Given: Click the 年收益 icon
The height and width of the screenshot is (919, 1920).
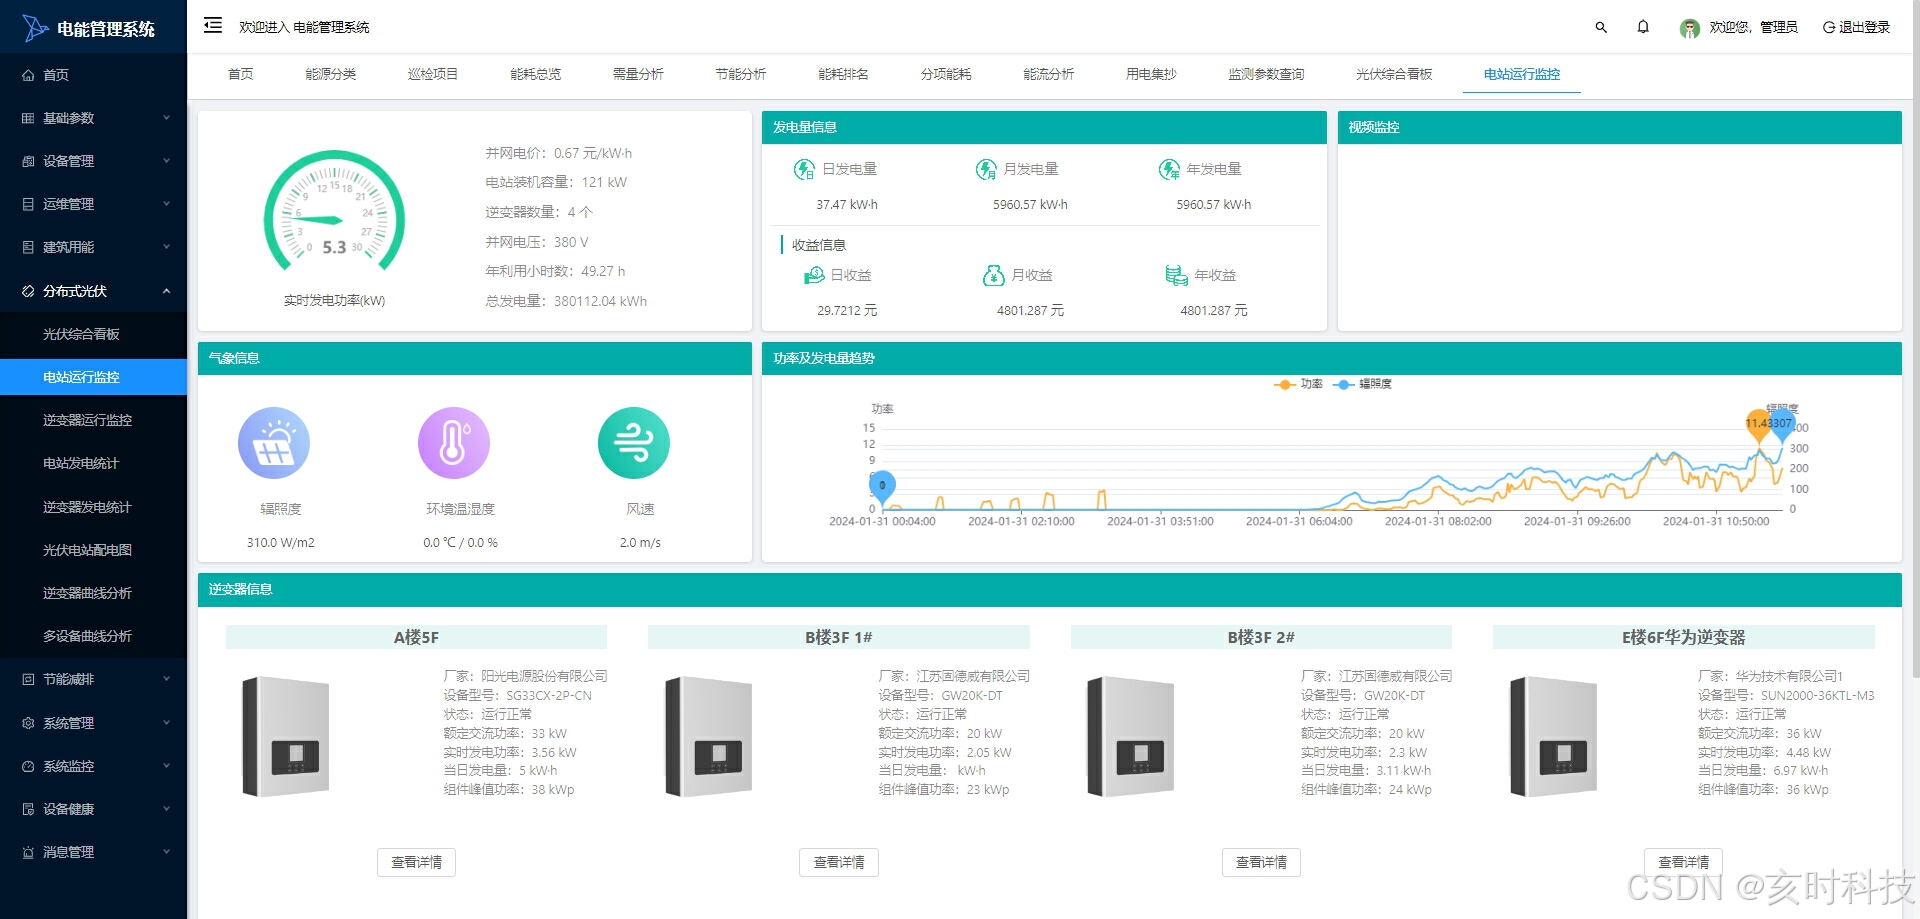Looking at the screenshot, I should [1176, 275].
